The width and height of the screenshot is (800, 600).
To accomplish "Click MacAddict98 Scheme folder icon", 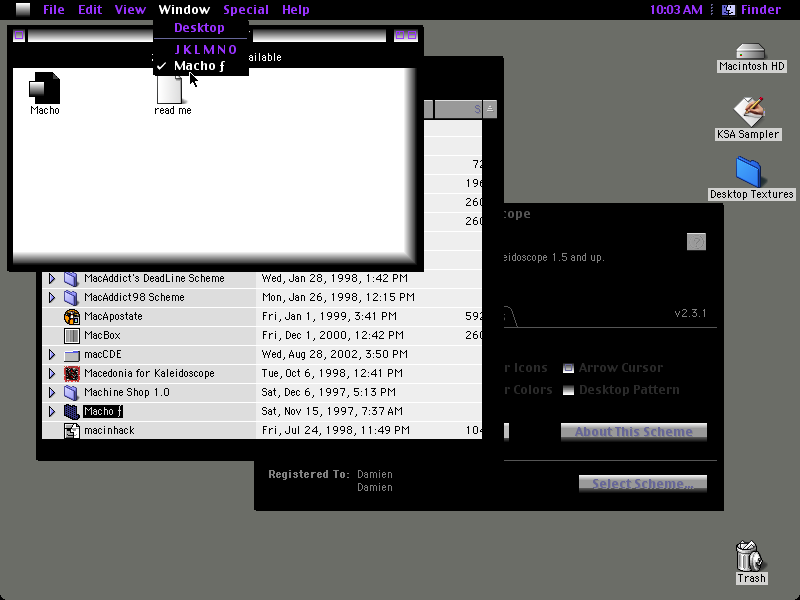I will pos(71,297).
